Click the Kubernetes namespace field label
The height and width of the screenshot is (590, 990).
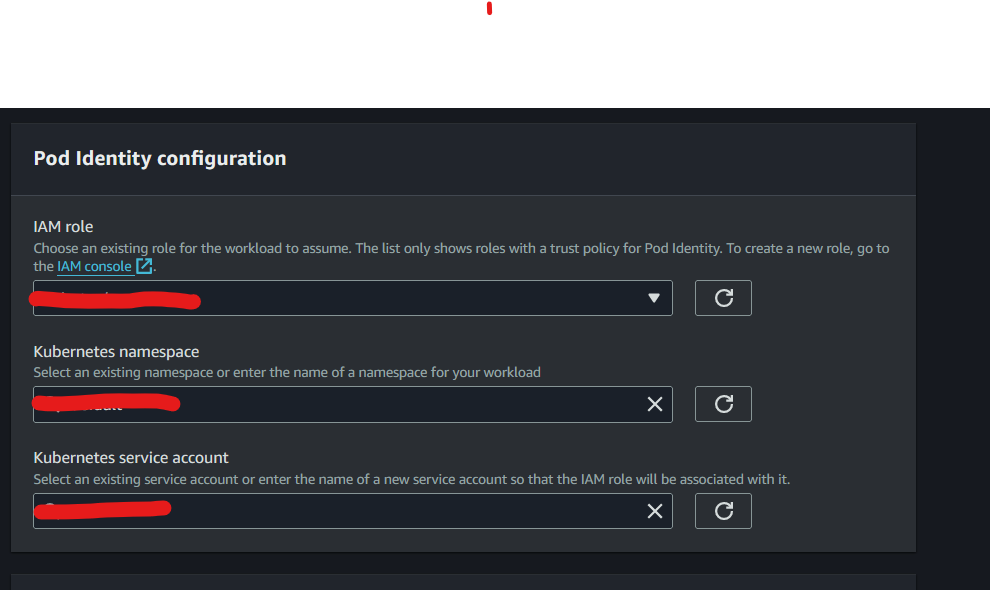116,352
